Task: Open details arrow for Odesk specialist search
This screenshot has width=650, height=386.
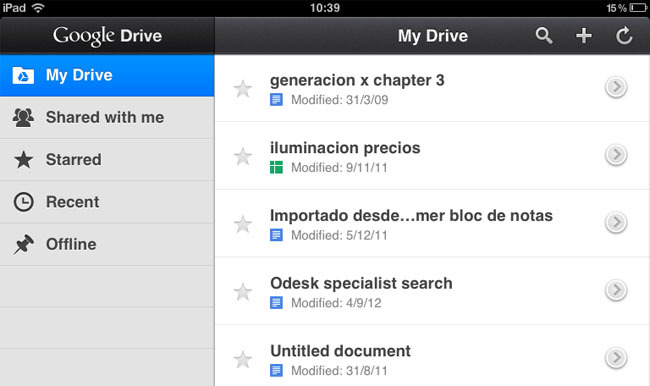Action: 616,290
